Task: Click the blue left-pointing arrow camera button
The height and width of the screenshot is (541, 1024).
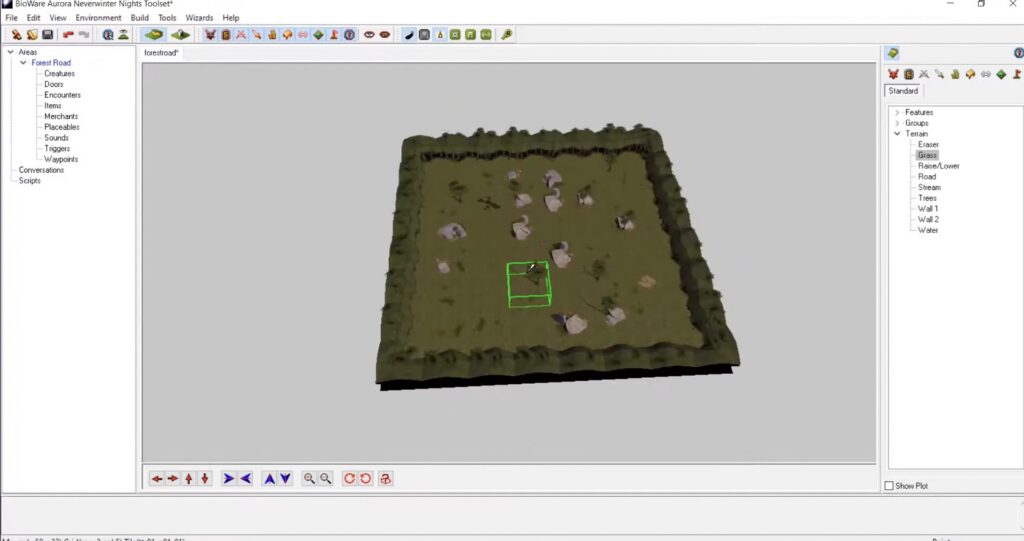Action: tap(246, 479)
